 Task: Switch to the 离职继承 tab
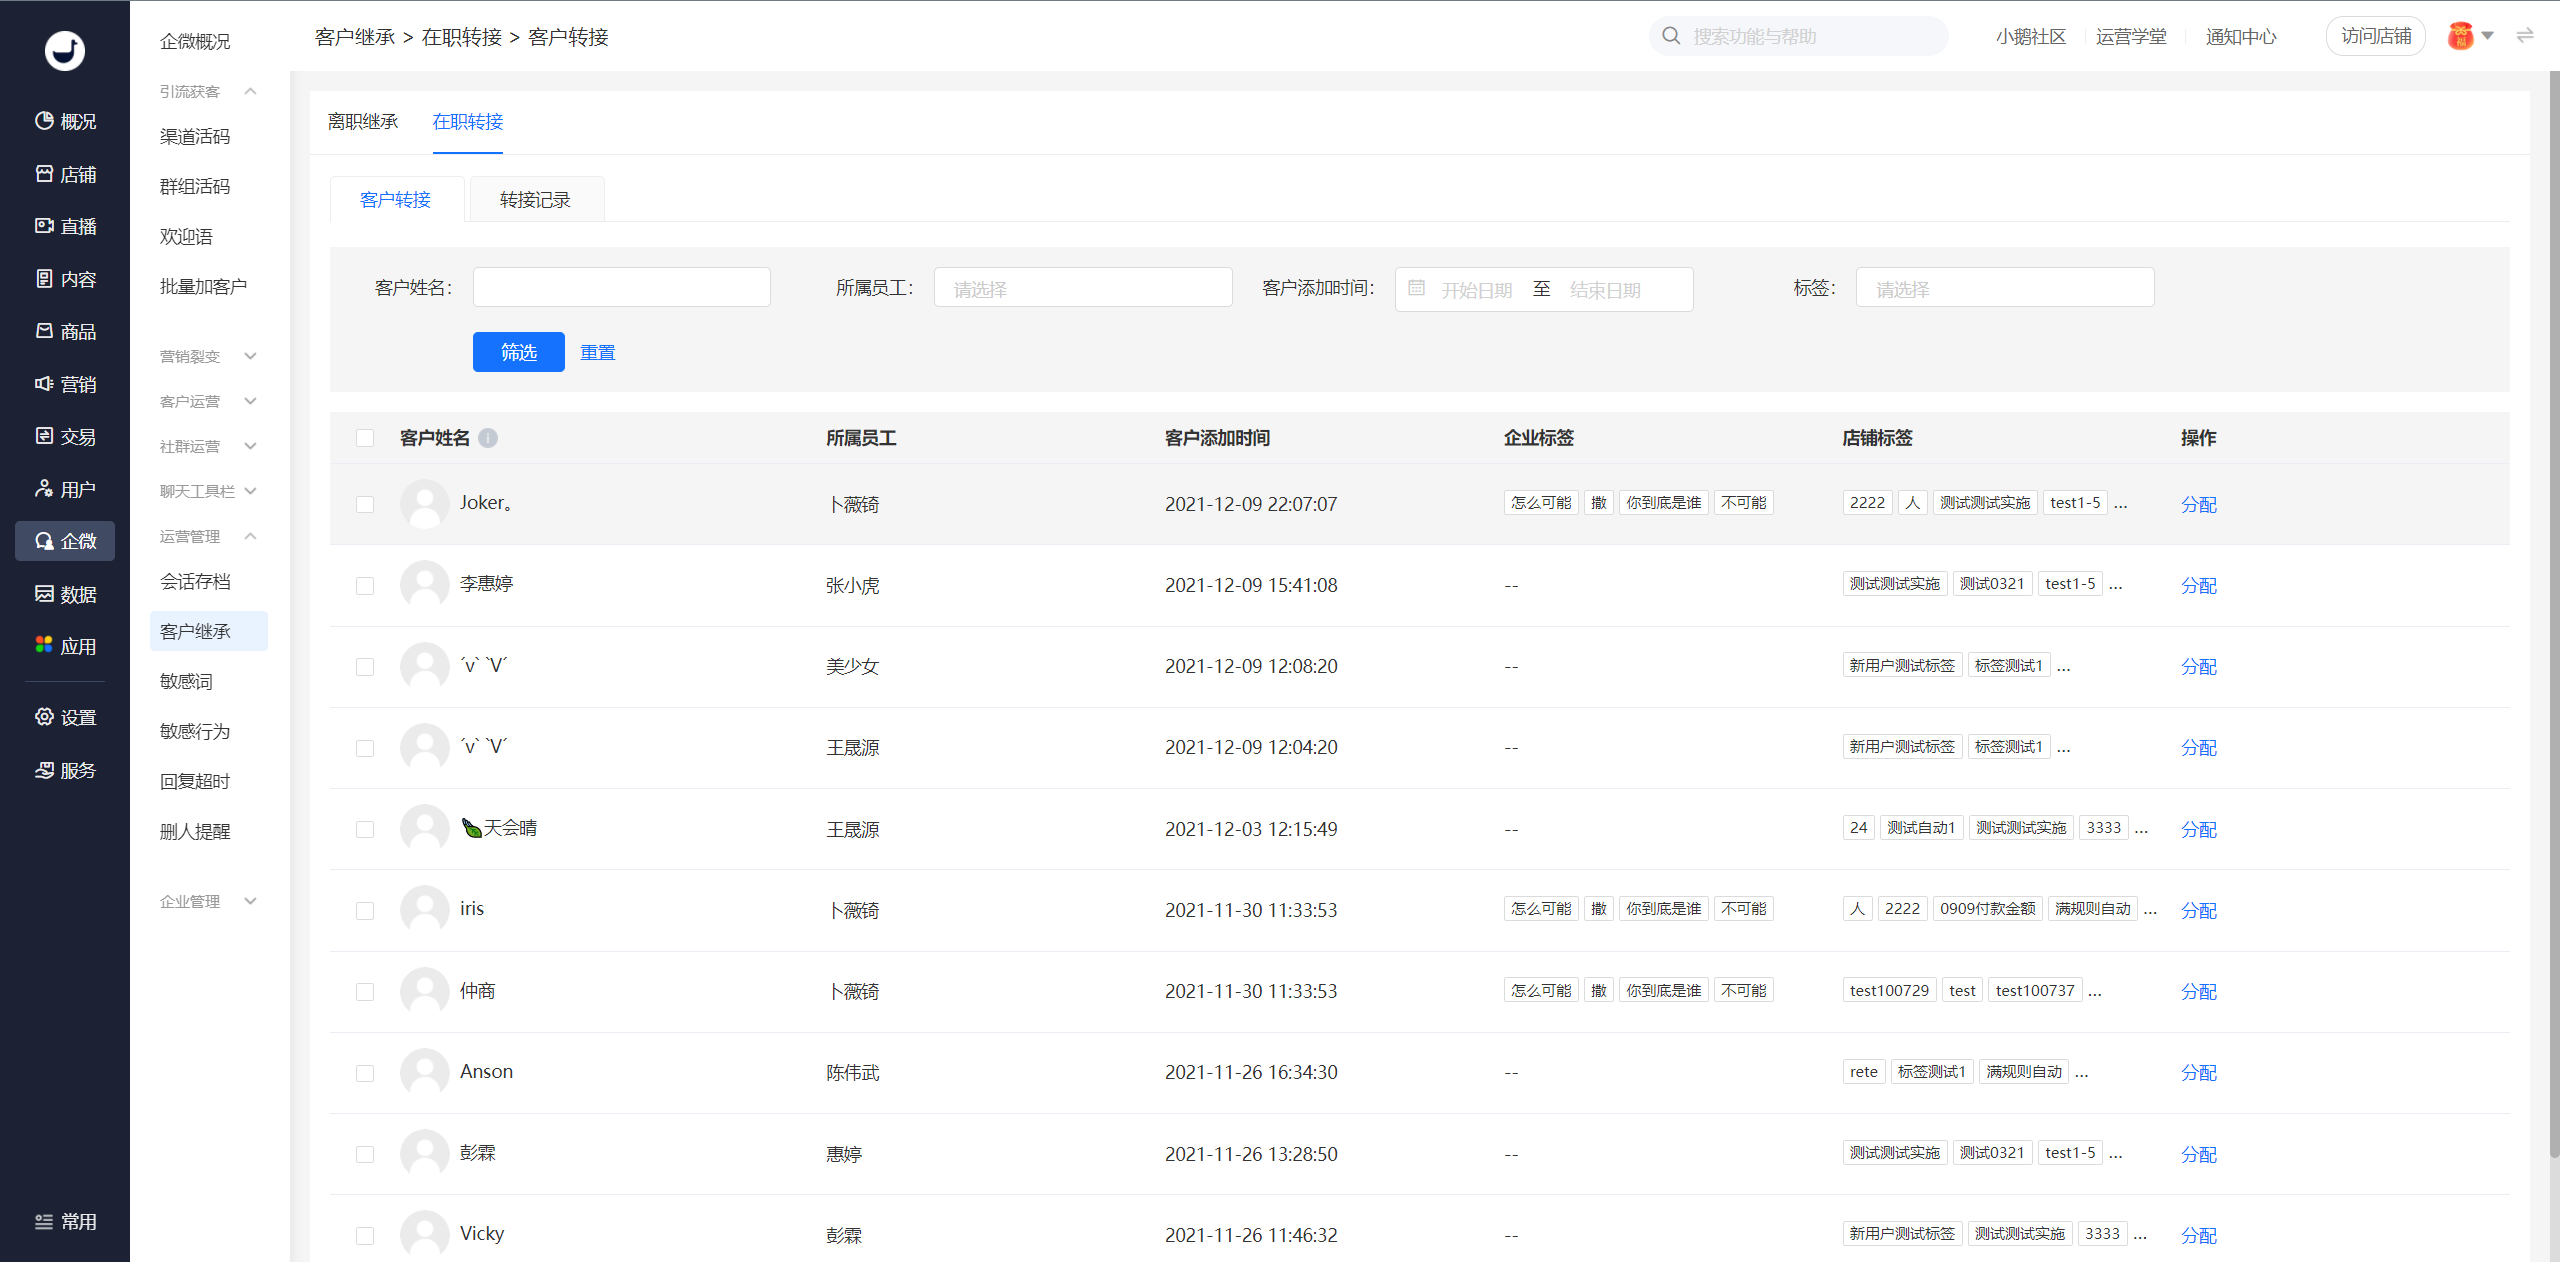click(363, 121)
